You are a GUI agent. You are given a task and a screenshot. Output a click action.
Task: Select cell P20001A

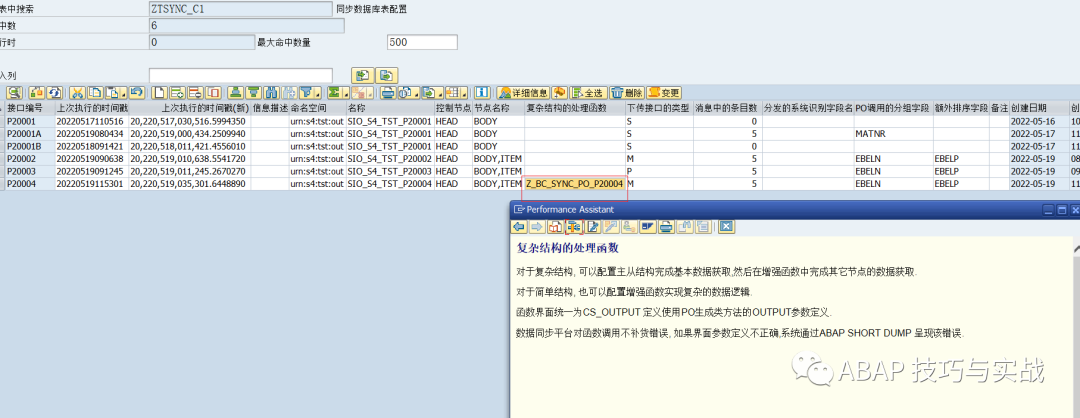pyautogui.click(x=30, y=134)
